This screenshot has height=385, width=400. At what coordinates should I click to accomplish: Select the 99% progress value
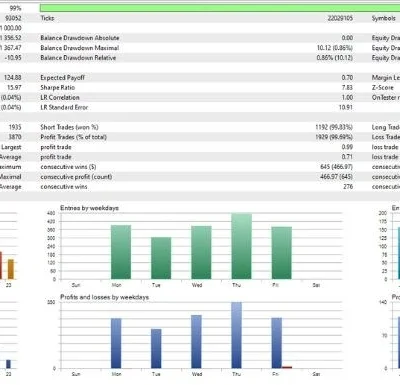tap(15, 8)
